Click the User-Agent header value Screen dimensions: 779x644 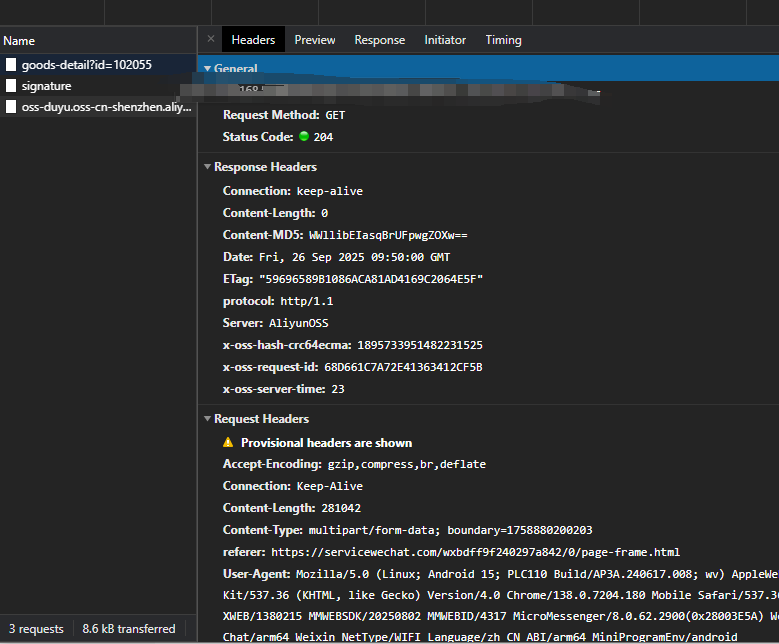[x=501, y=606]
